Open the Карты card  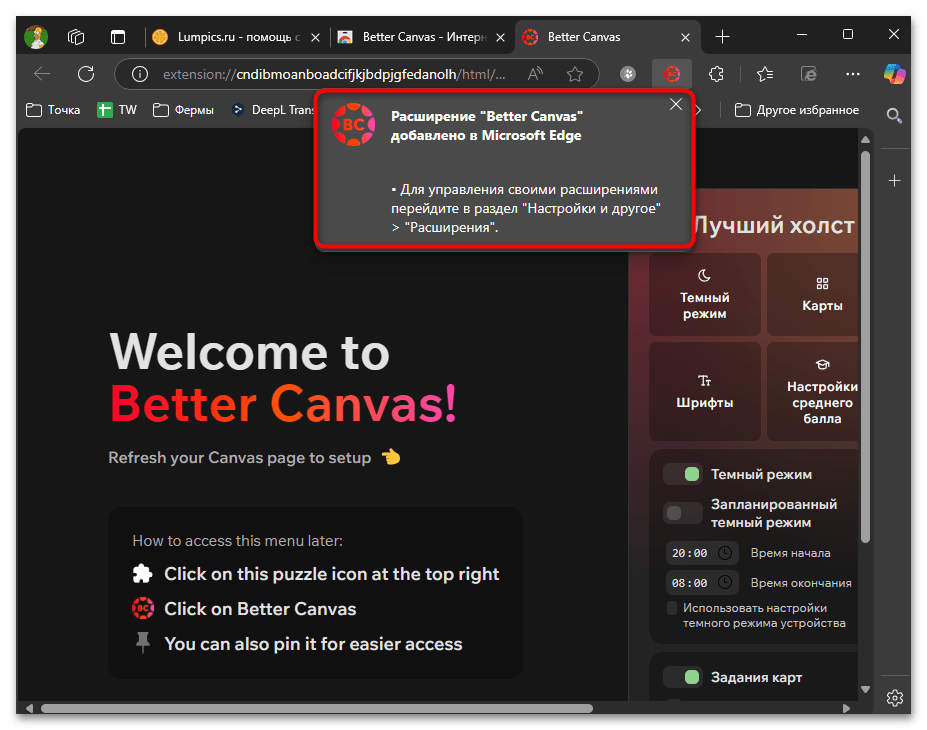point(813,294)
